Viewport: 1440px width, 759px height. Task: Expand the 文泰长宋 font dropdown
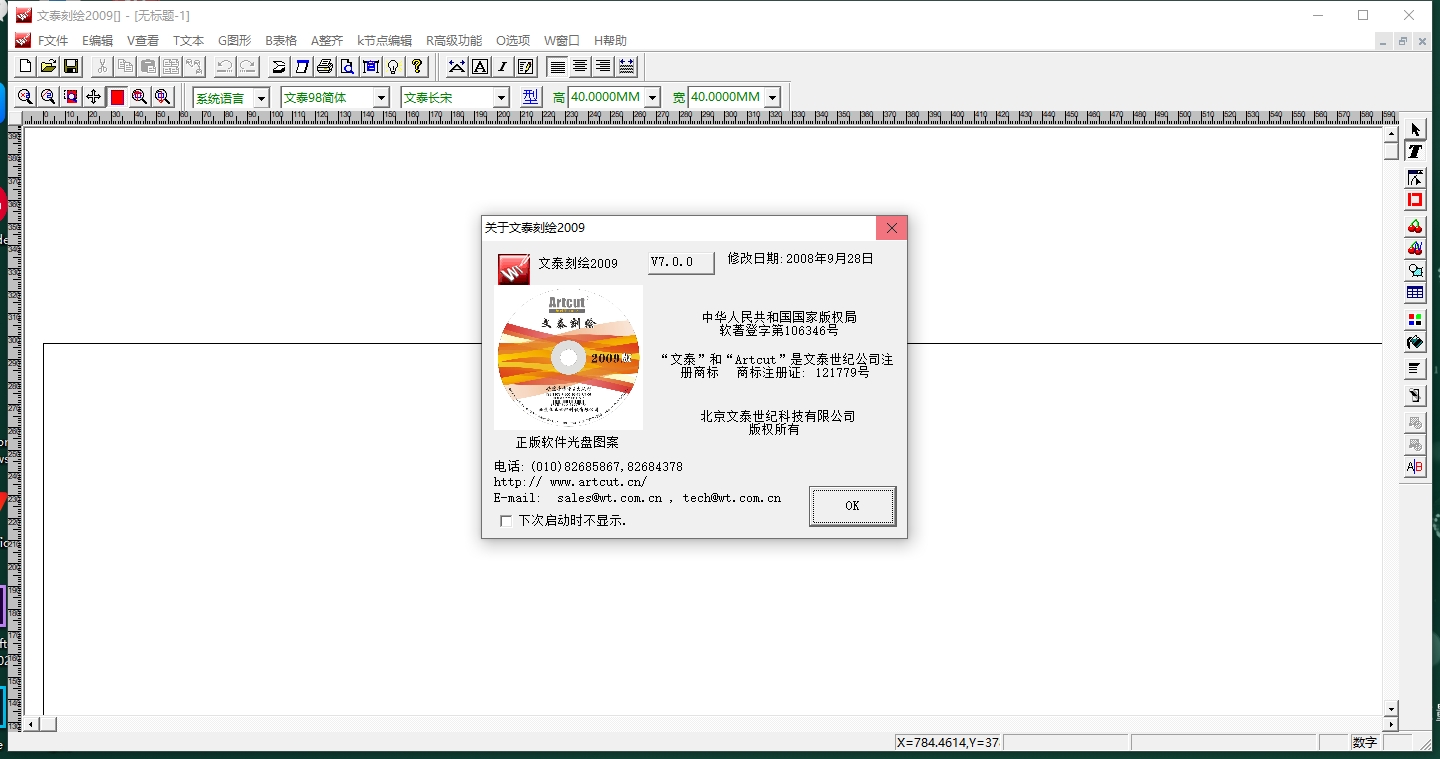coord(501,98)
